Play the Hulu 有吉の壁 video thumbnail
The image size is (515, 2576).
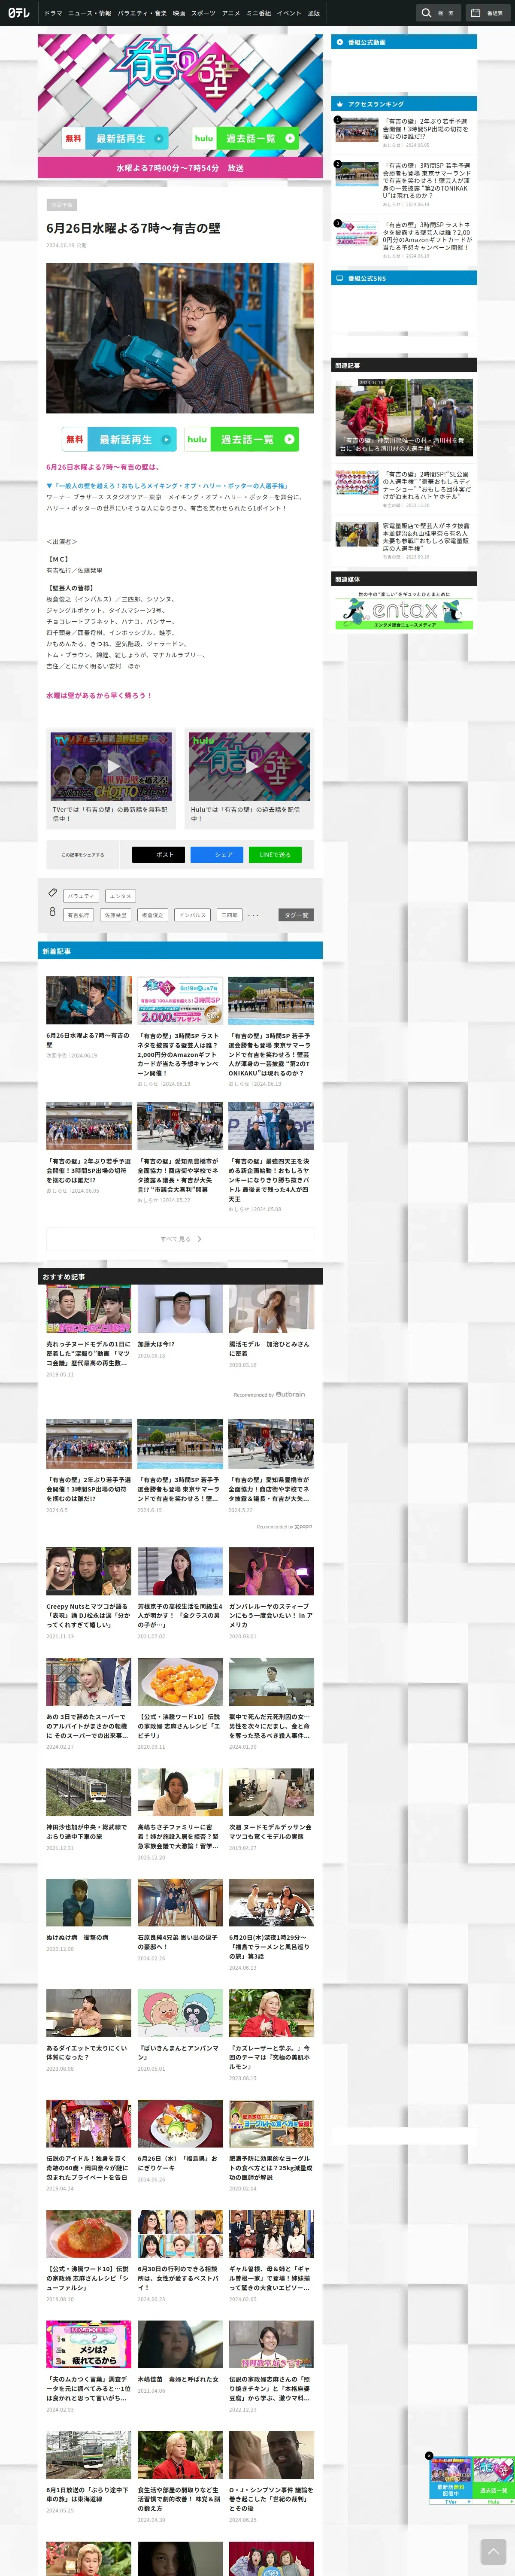click(249, 766)
